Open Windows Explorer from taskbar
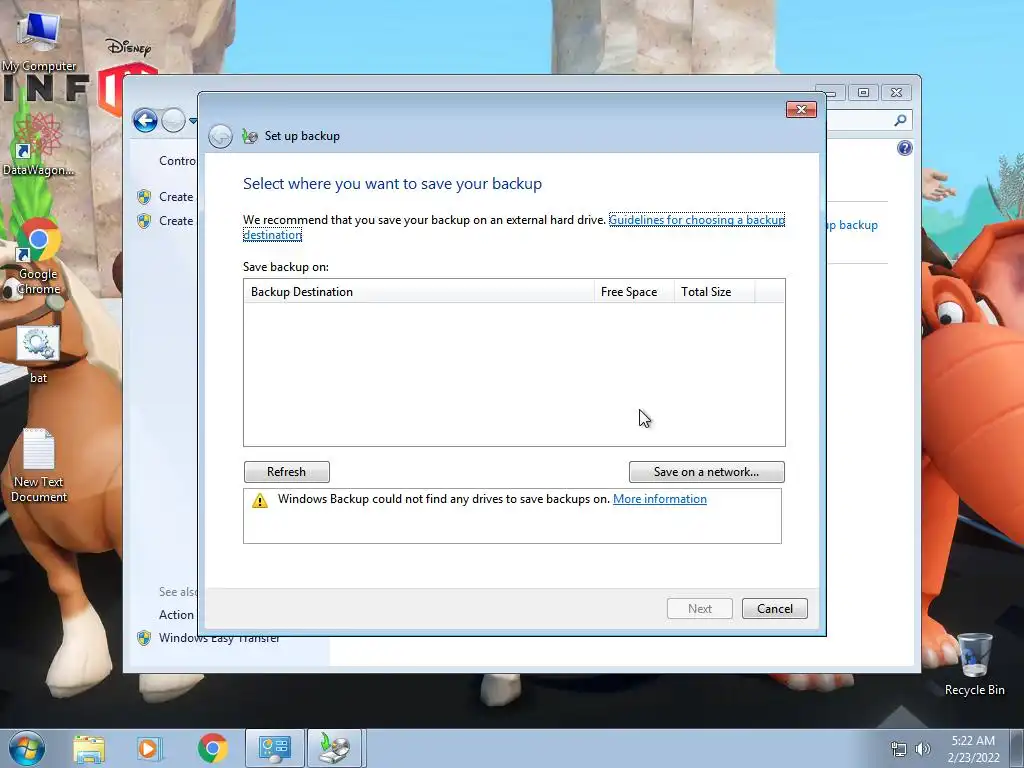This screenshot has width=1024, height=768. tap(89, 748)
